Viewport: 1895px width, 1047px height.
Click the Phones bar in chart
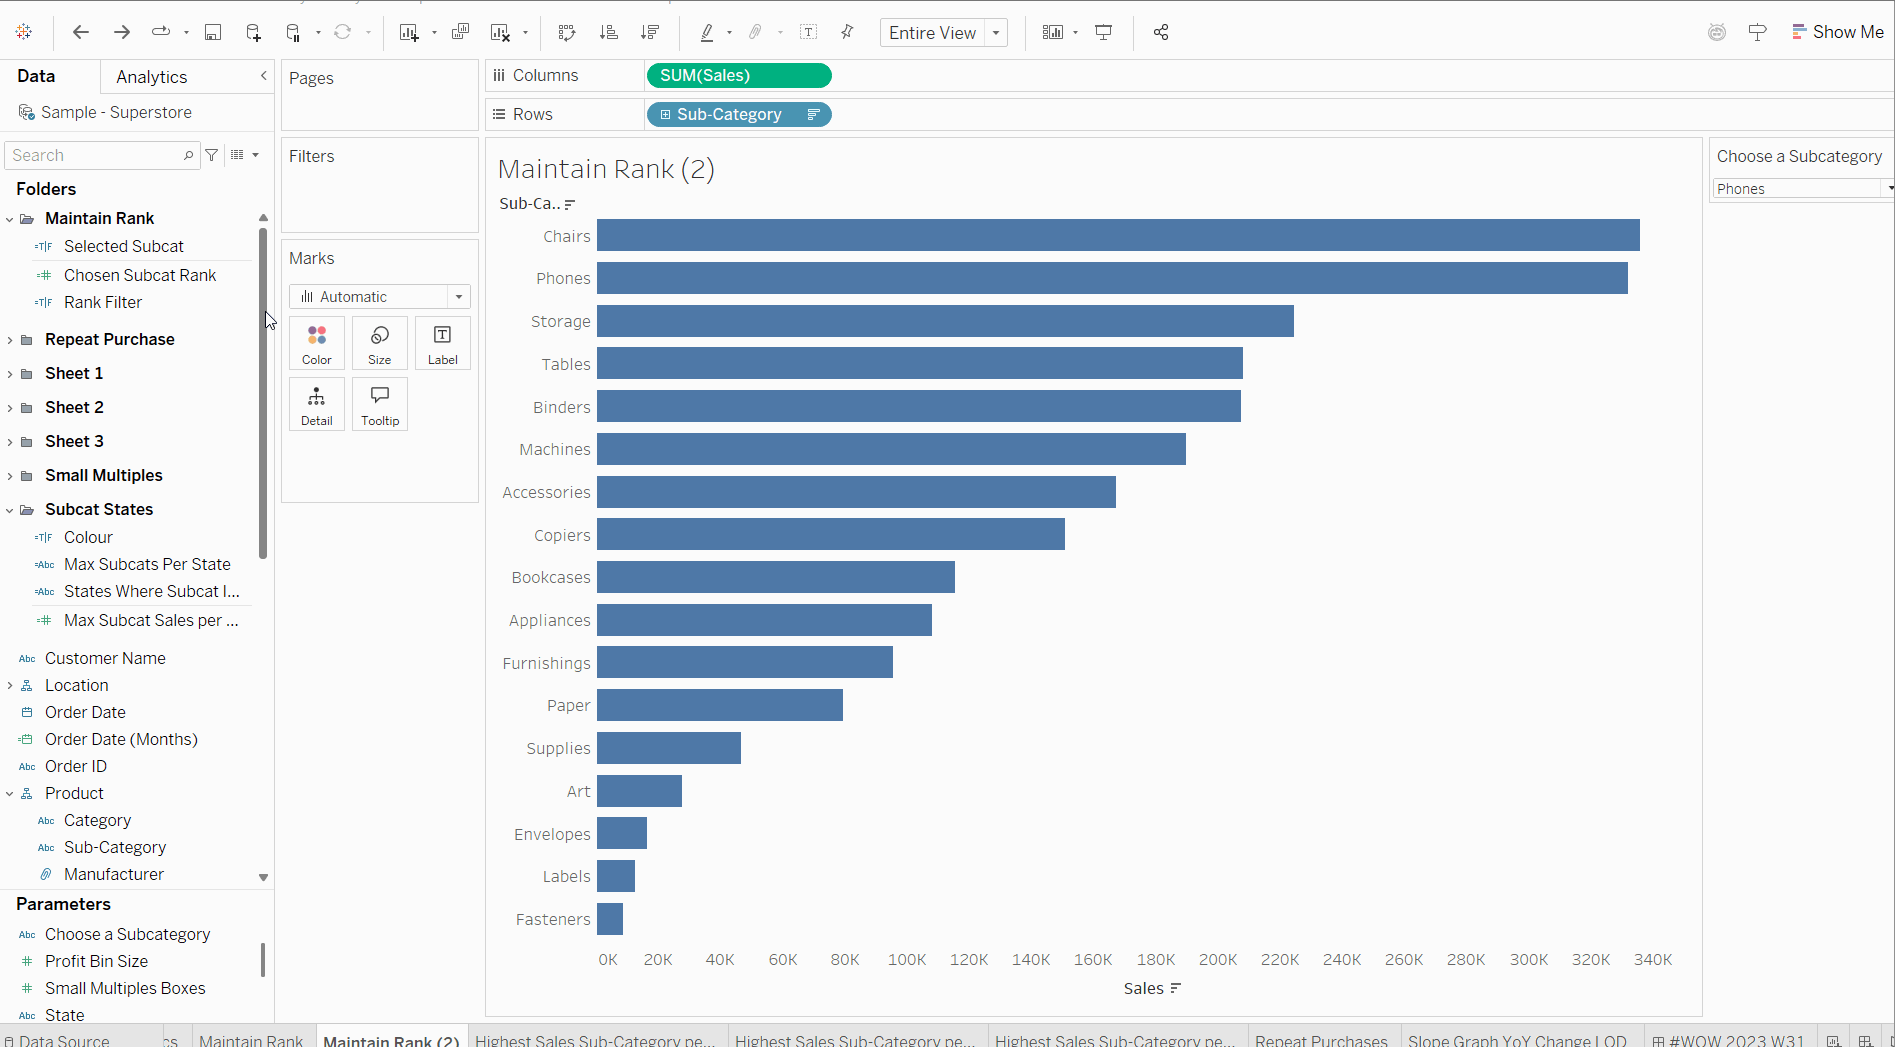click(x=1111, y=278)
